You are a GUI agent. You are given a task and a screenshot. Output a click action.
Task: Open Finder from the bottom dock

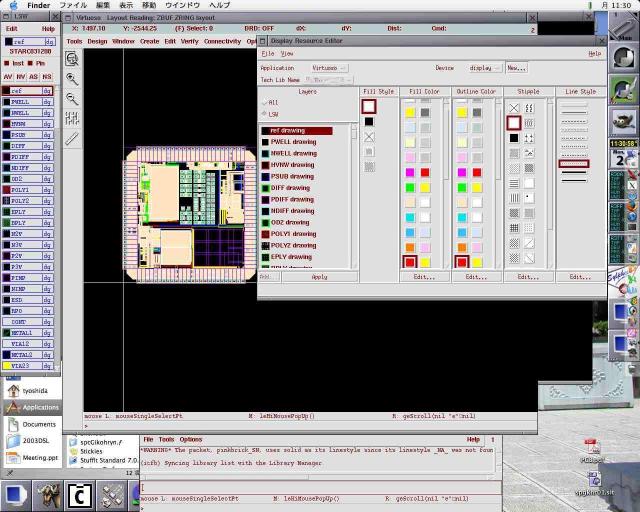point(16,495)
